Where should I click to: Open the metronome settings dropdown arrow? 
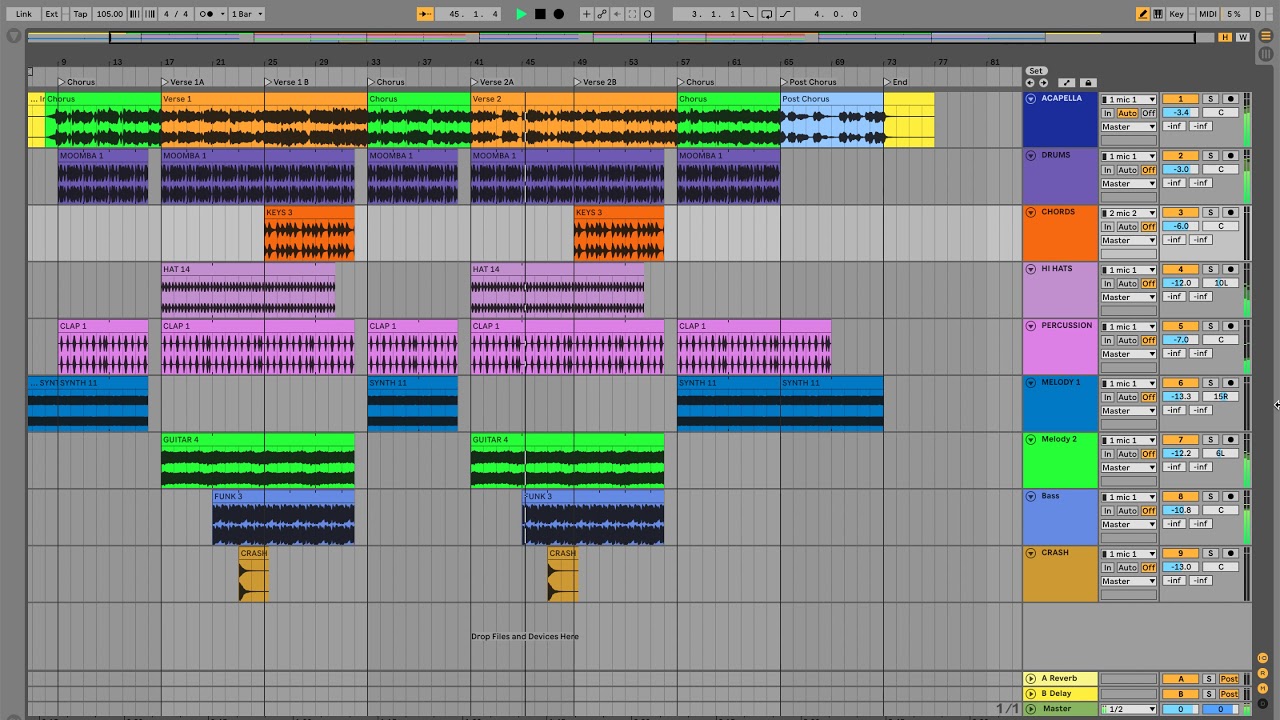(222, 14)
